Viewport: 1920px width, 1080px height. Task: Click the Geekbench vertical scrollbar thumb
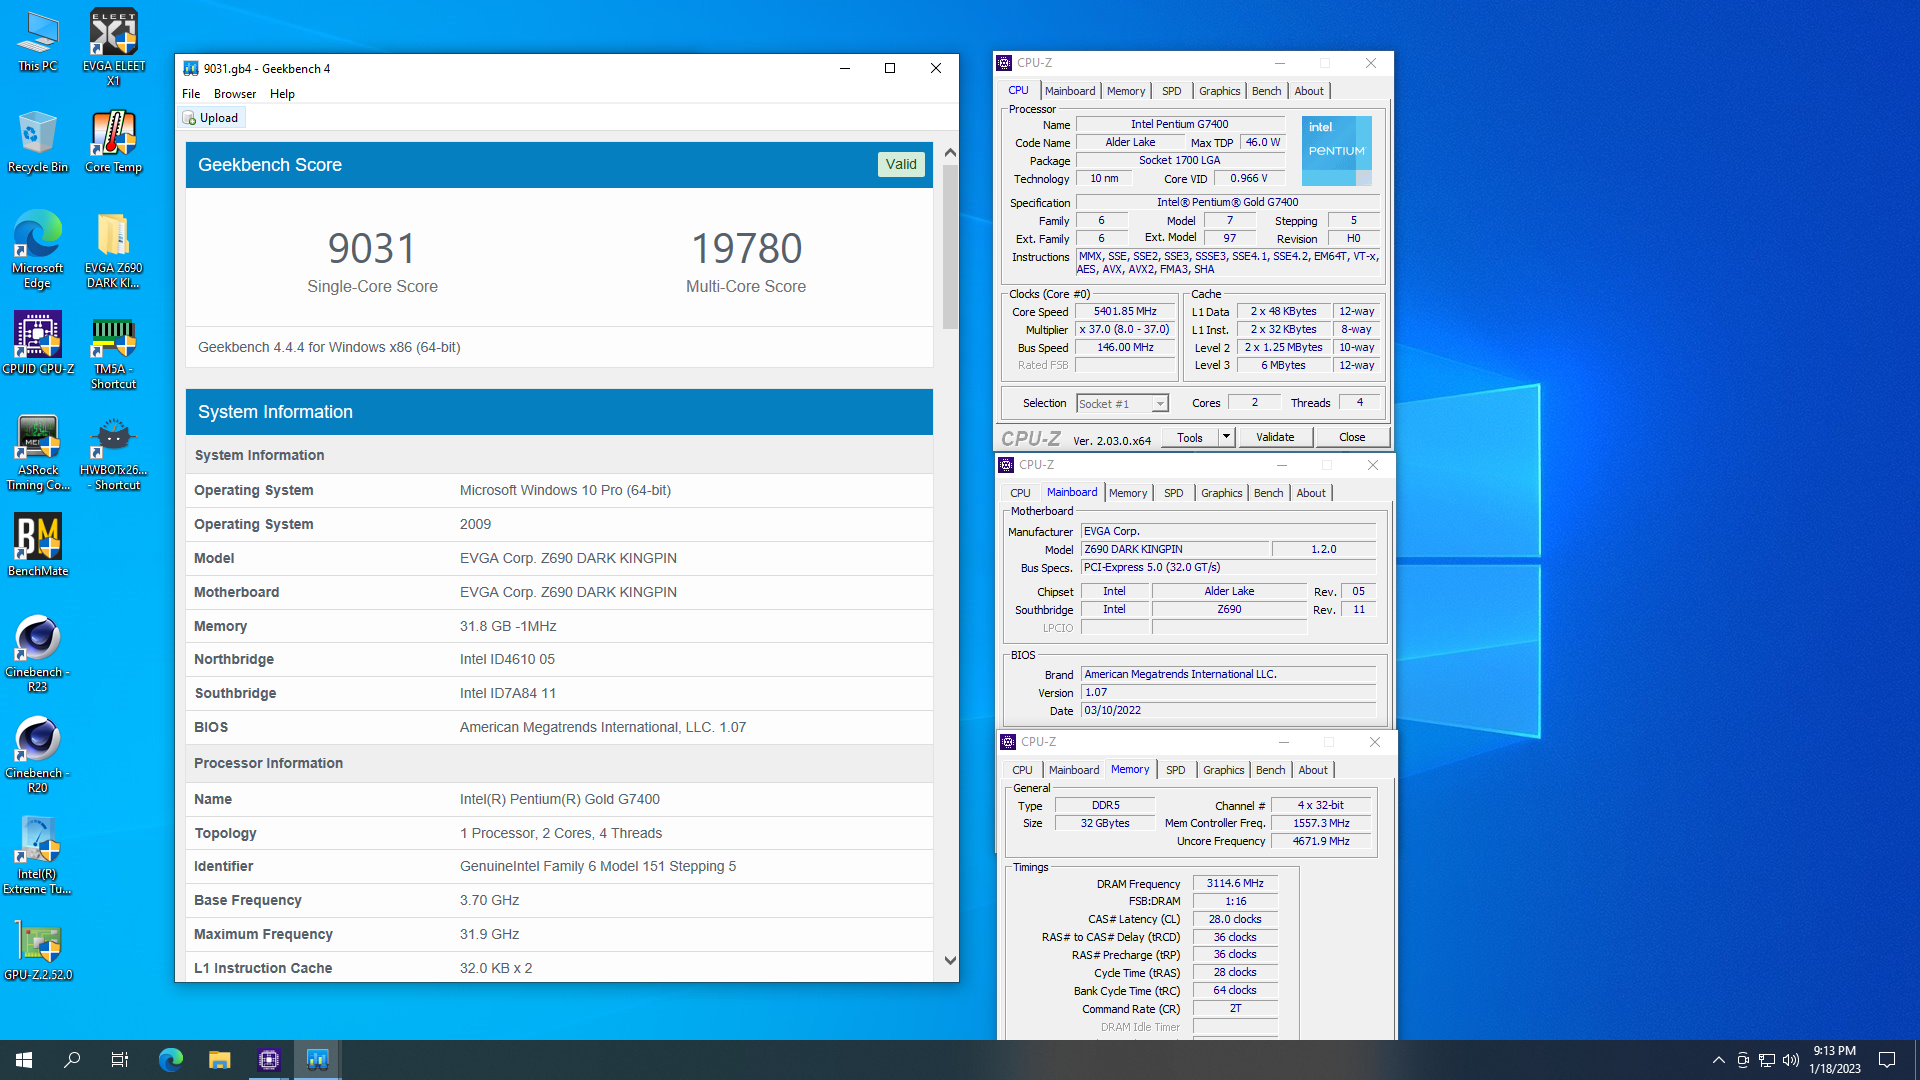(x=950, y=247)
